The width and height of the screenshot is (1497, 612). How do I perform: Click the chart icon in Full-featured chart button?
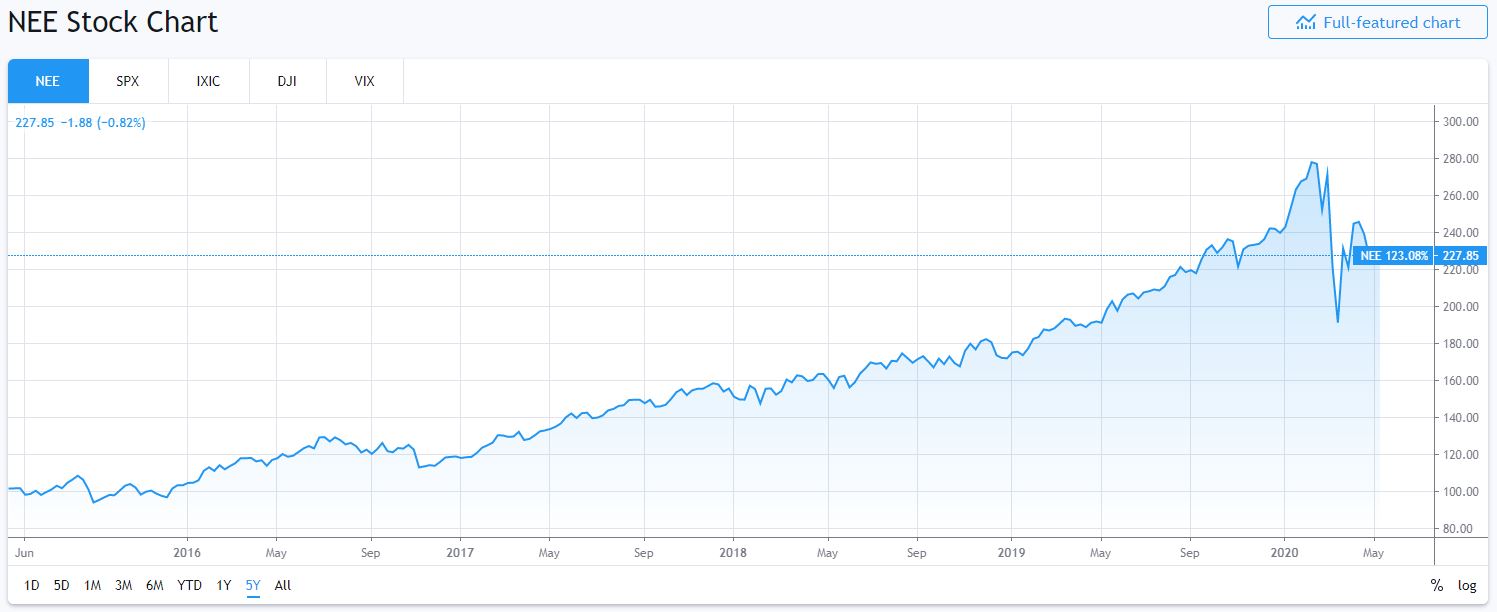[1305, 22]
